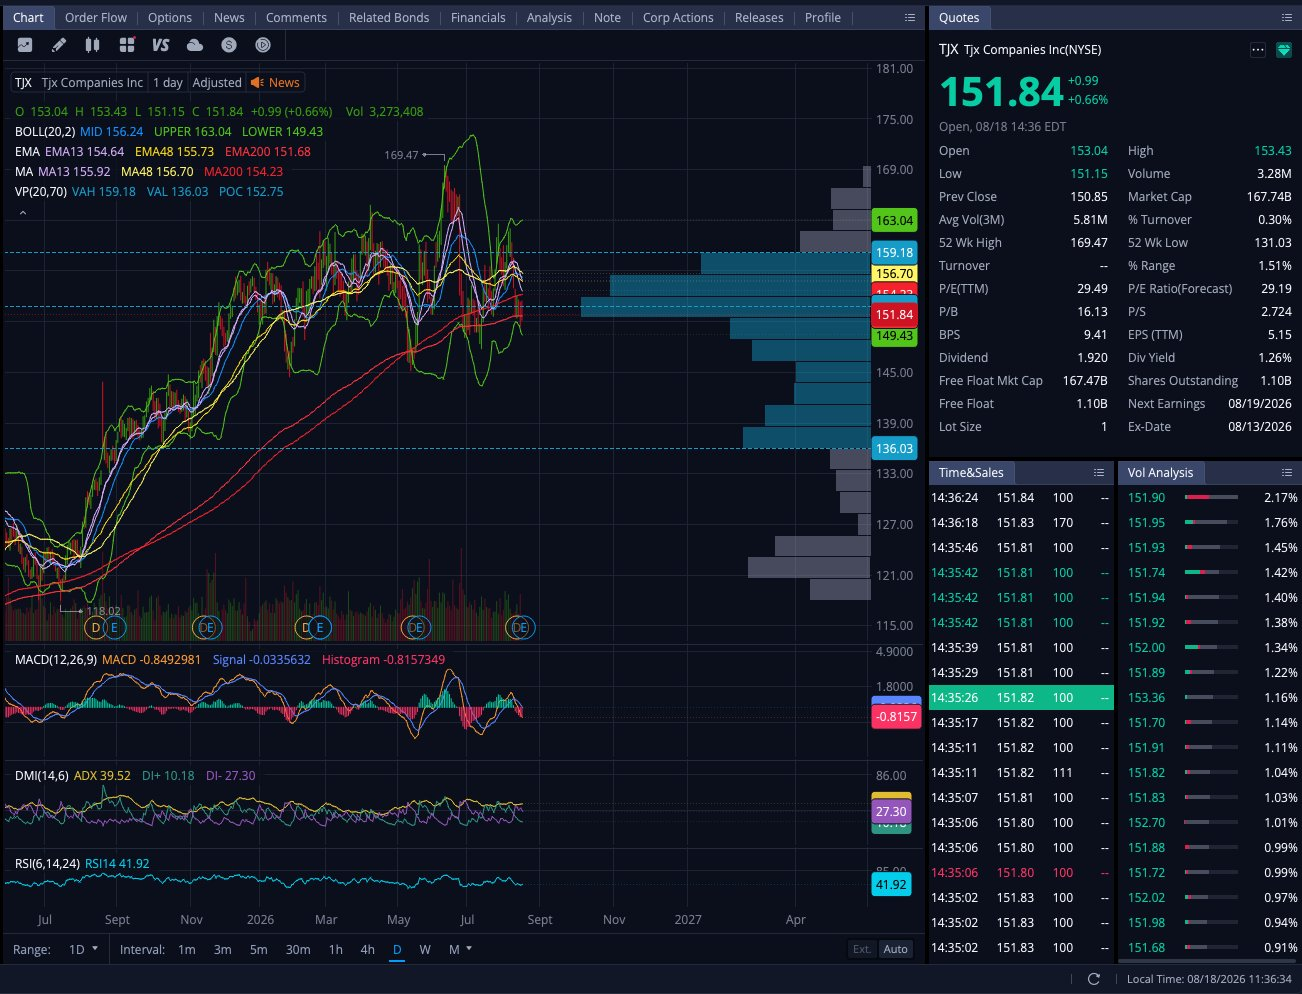Toggle the Auto scale button
The width and height of the screenshot is (1302, 994).
(896, 949)
